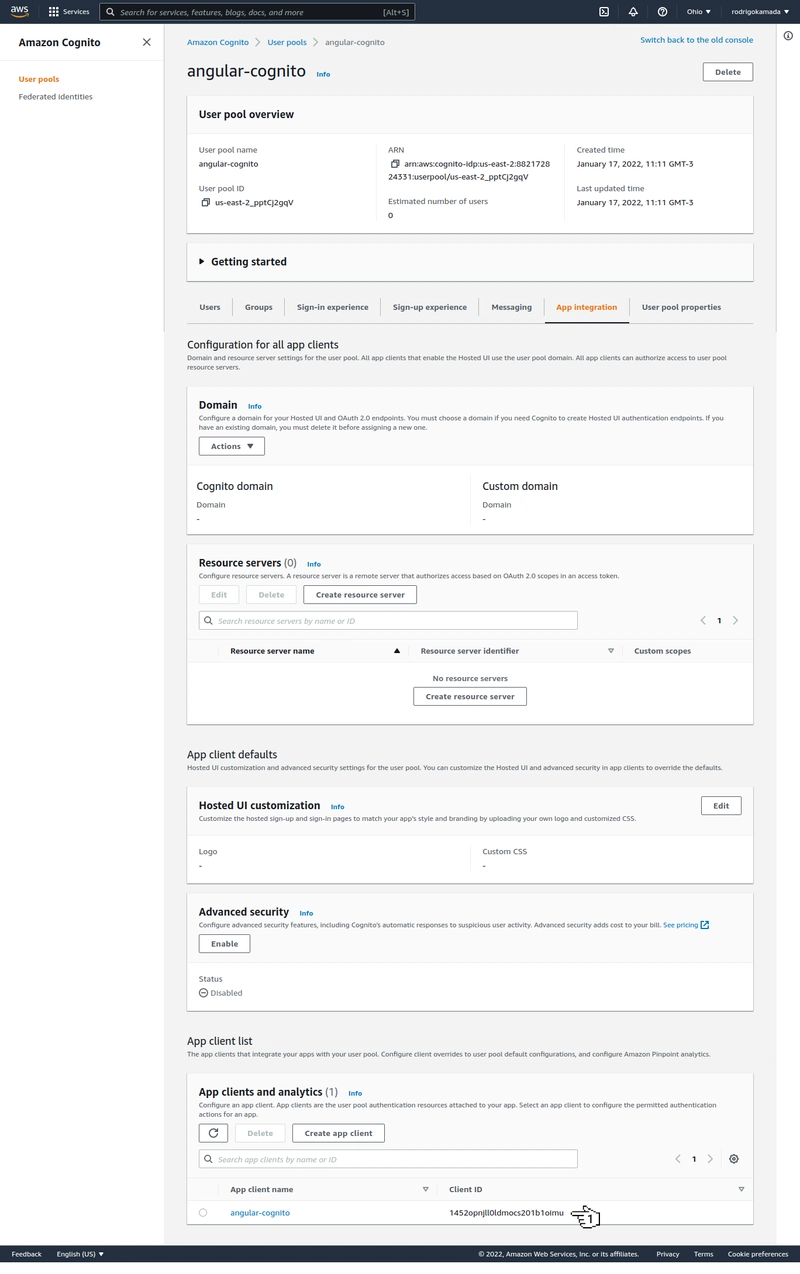Open the Domain Actions dropdown

point(231,446)
